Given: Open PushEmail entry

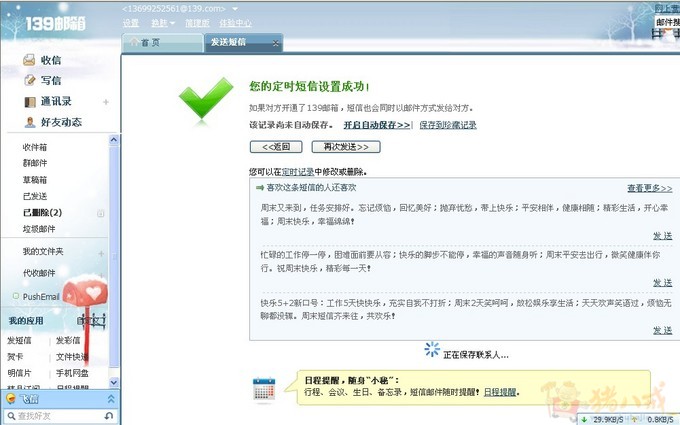Looking at the screenshot, I should 41,297.
